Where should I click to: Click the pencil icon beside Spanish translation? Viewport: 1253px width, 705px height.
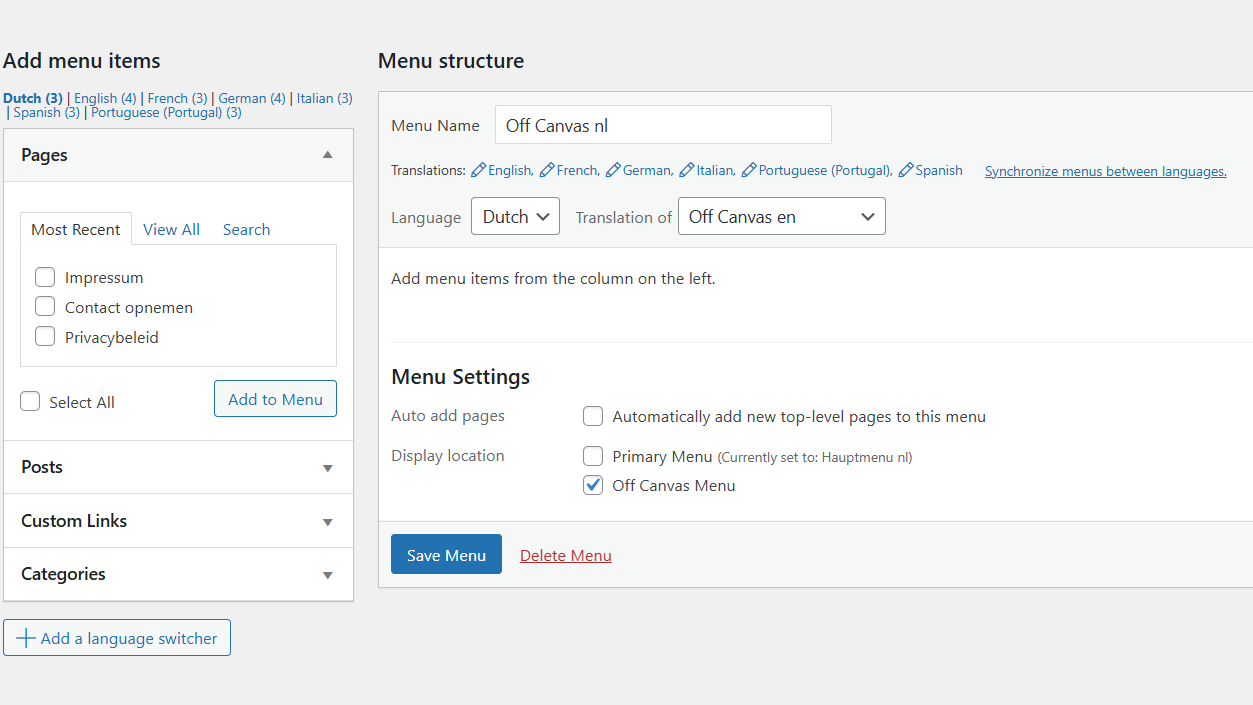906,170
